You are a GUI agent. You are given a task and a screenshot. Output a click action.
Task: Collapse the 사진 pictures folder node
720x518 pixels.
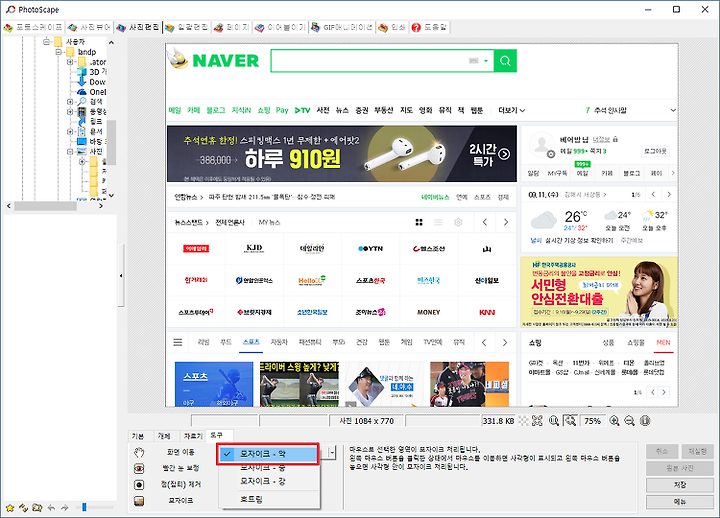70,152
